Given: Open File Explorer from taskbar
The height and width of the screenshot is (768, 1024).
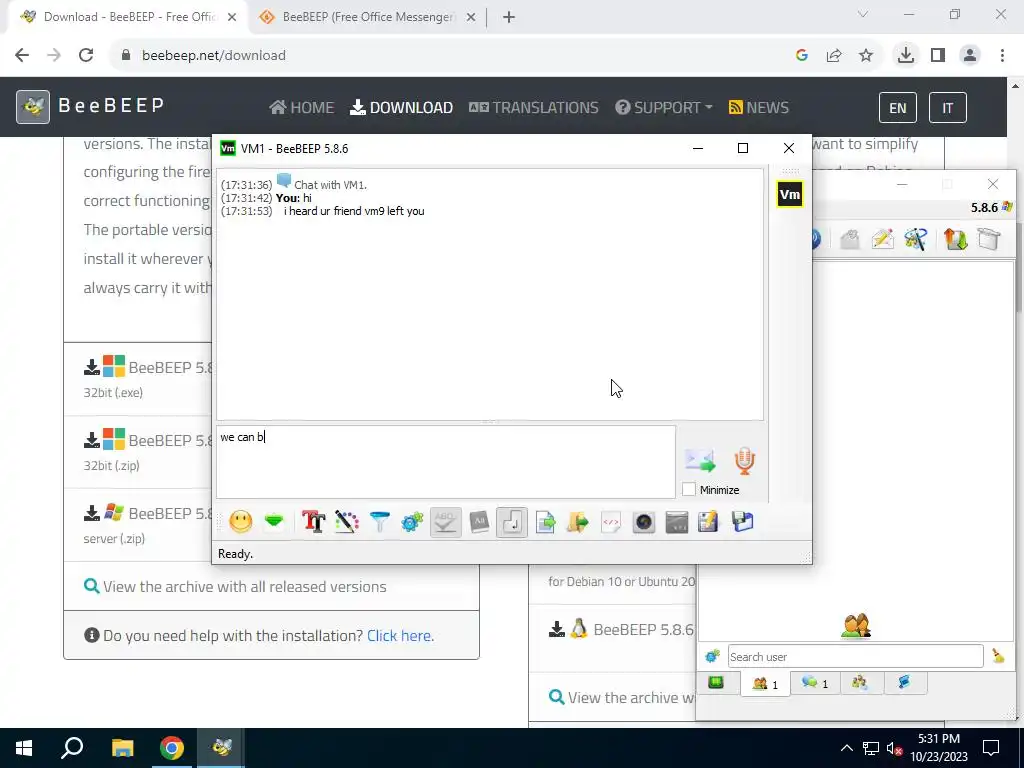Looking at the screenshot, I should 122,748.
